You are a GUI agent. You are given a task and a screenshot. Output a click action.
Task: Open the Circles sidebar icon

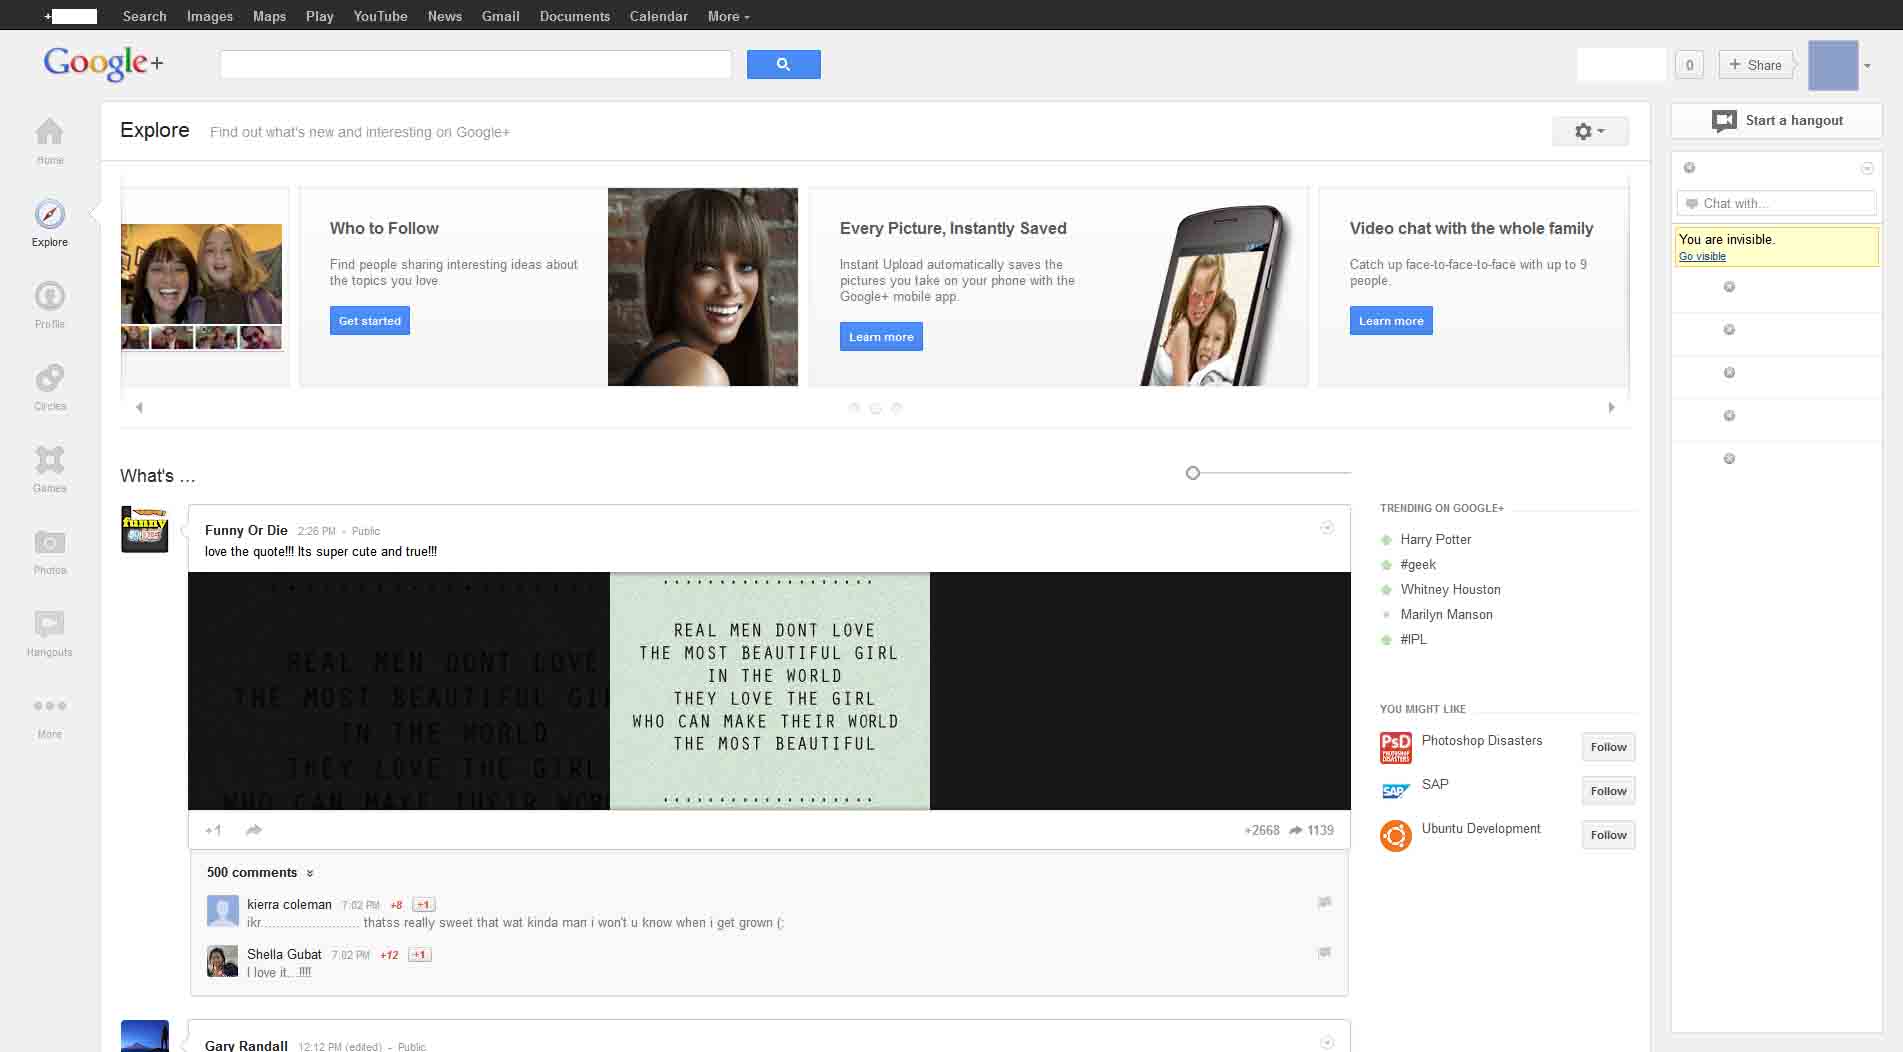point(49,378)
